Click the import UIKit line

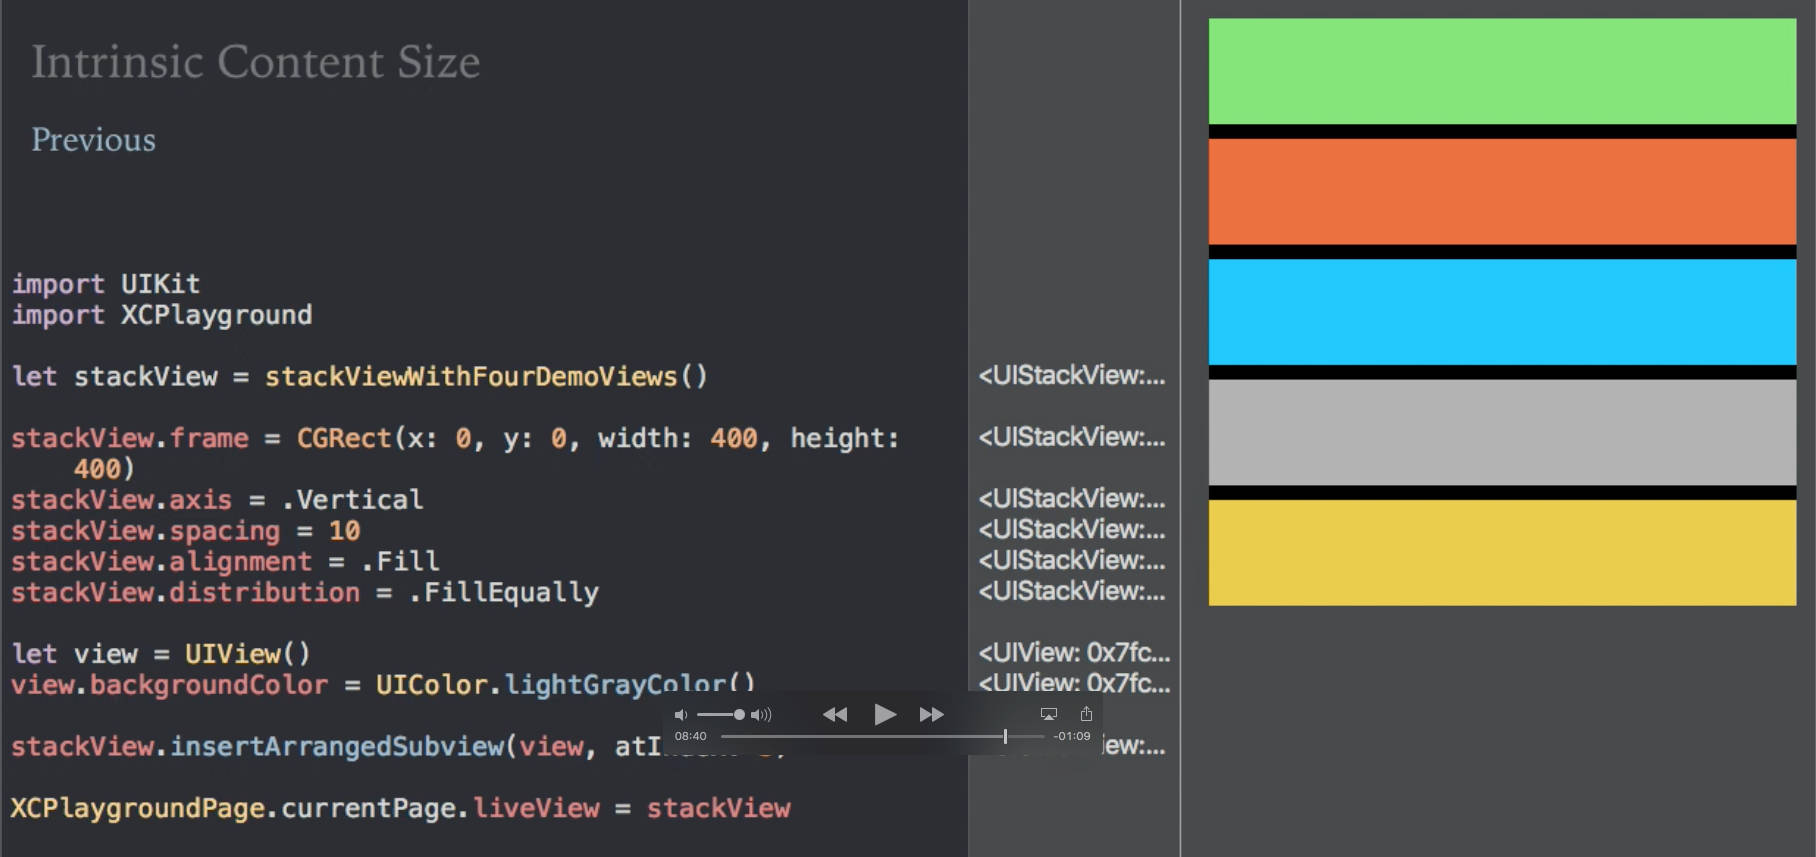click(106, 284)
